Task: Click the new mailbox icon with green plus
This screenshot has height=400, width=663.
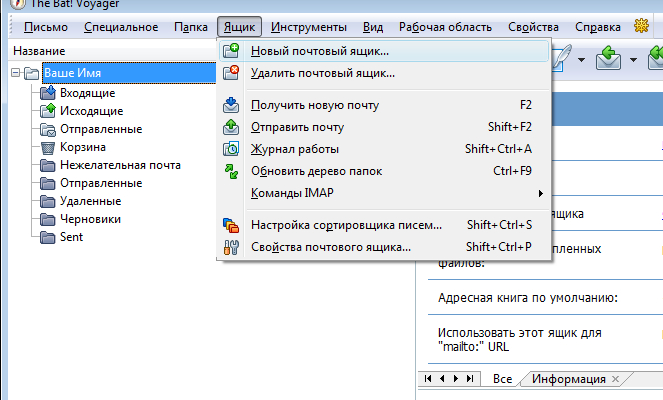Action: [x=231, y=51]
